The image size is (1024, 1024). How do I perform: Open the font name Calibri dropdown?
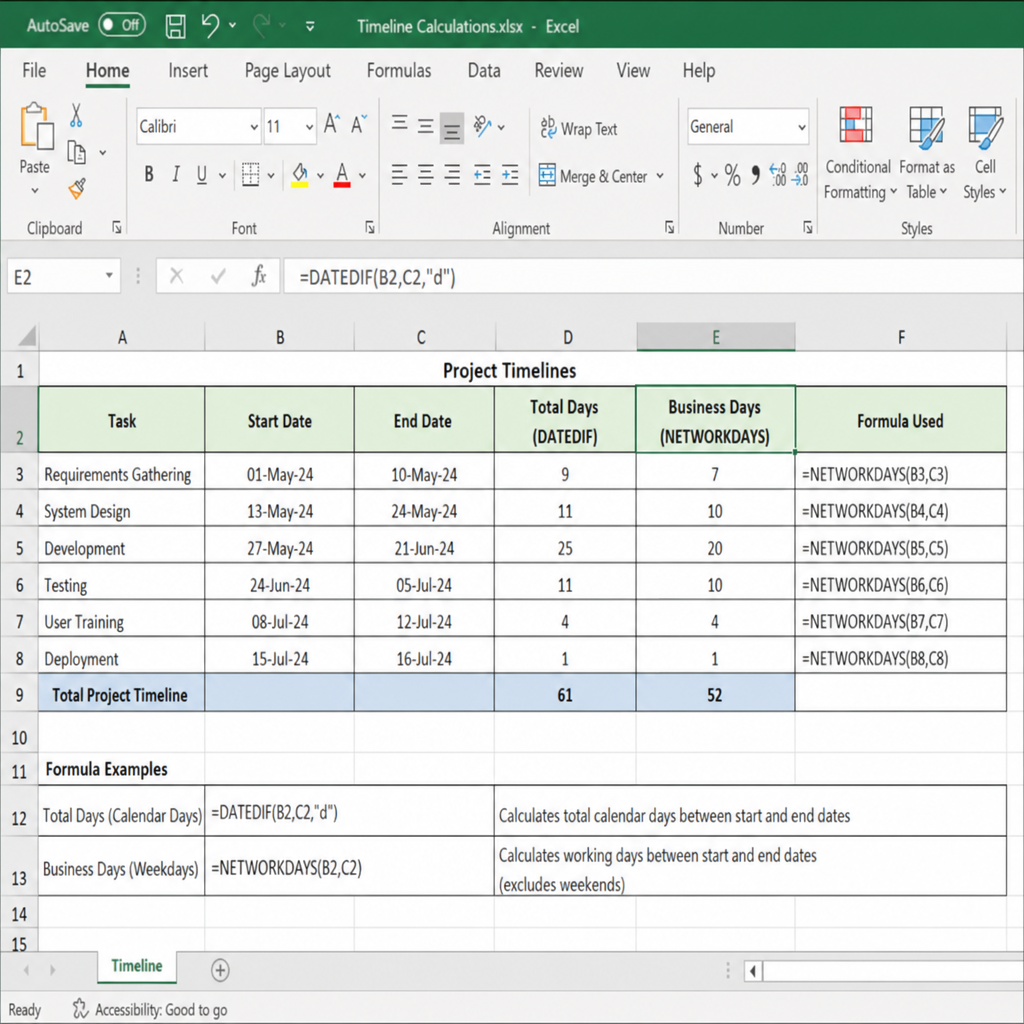254,127
